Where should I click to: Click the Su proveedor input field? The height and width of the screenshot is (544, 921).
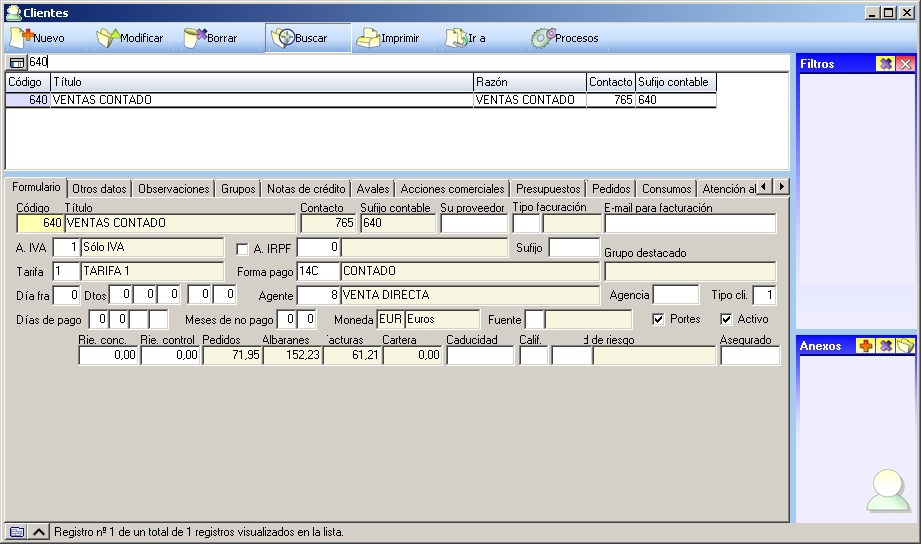click(474, 223)
